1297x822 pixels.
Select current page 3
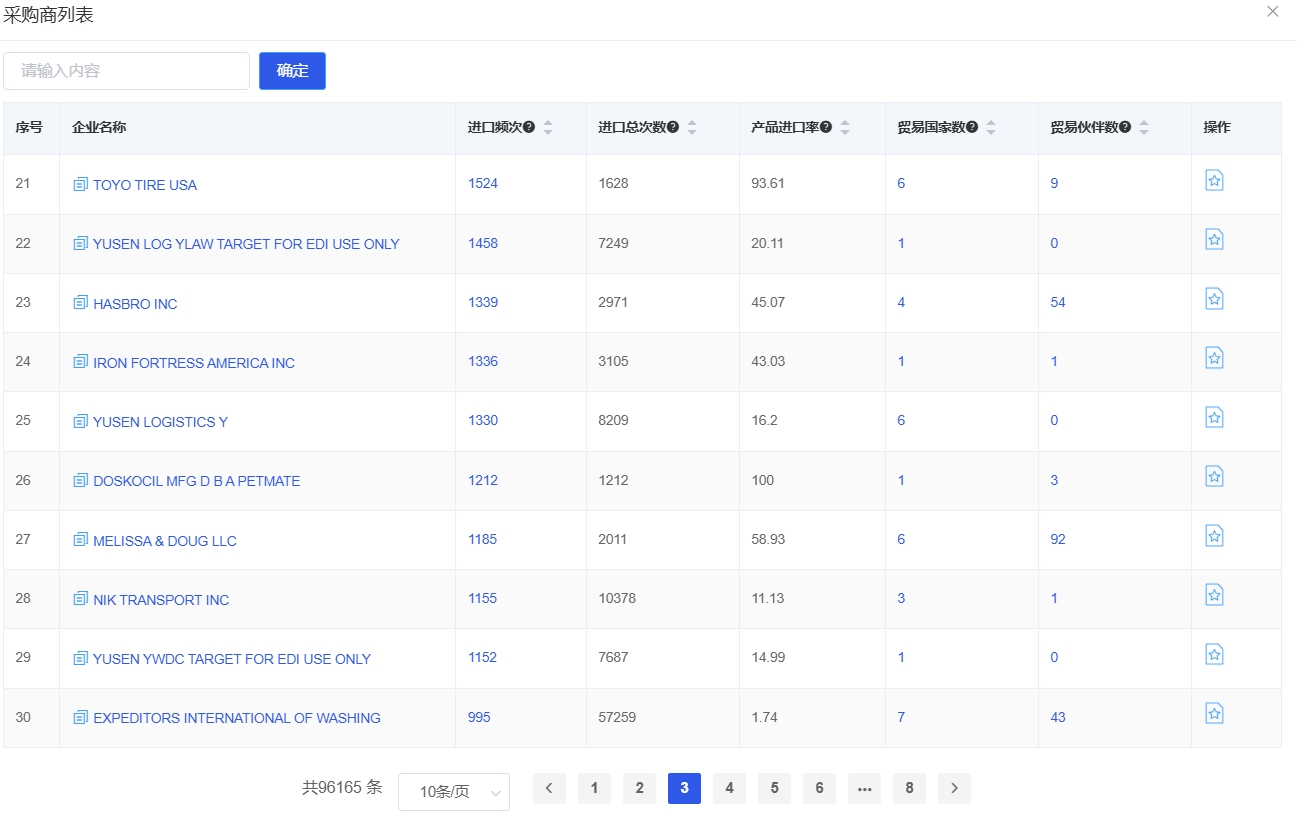pos(684,788)
